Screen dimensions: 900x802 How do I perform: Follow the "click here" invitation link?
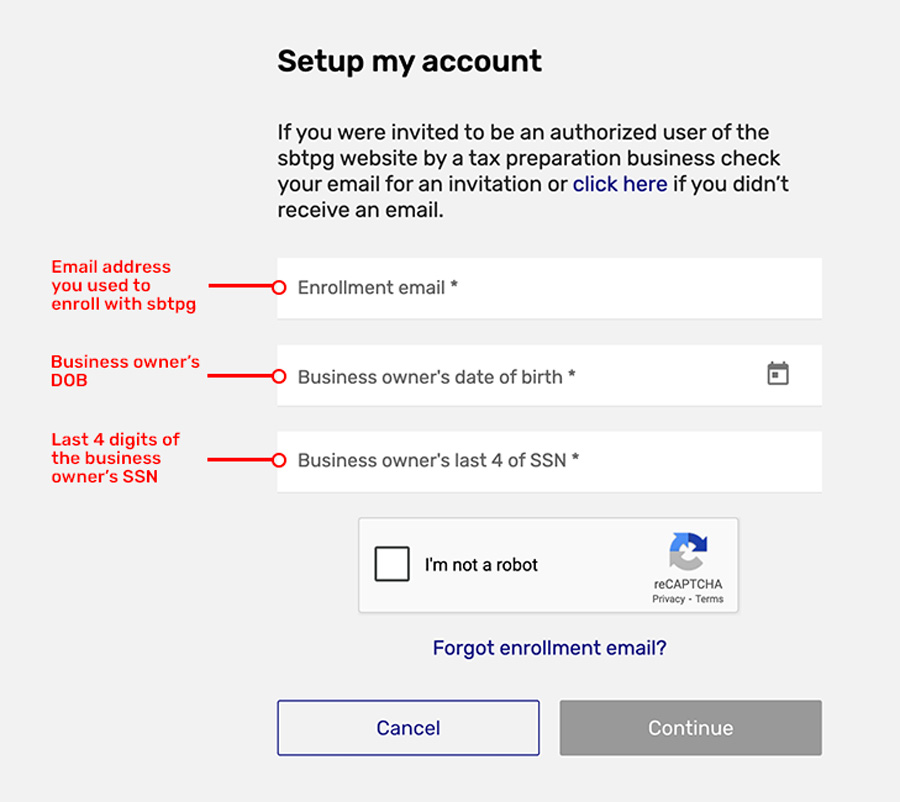coord(620,184)
